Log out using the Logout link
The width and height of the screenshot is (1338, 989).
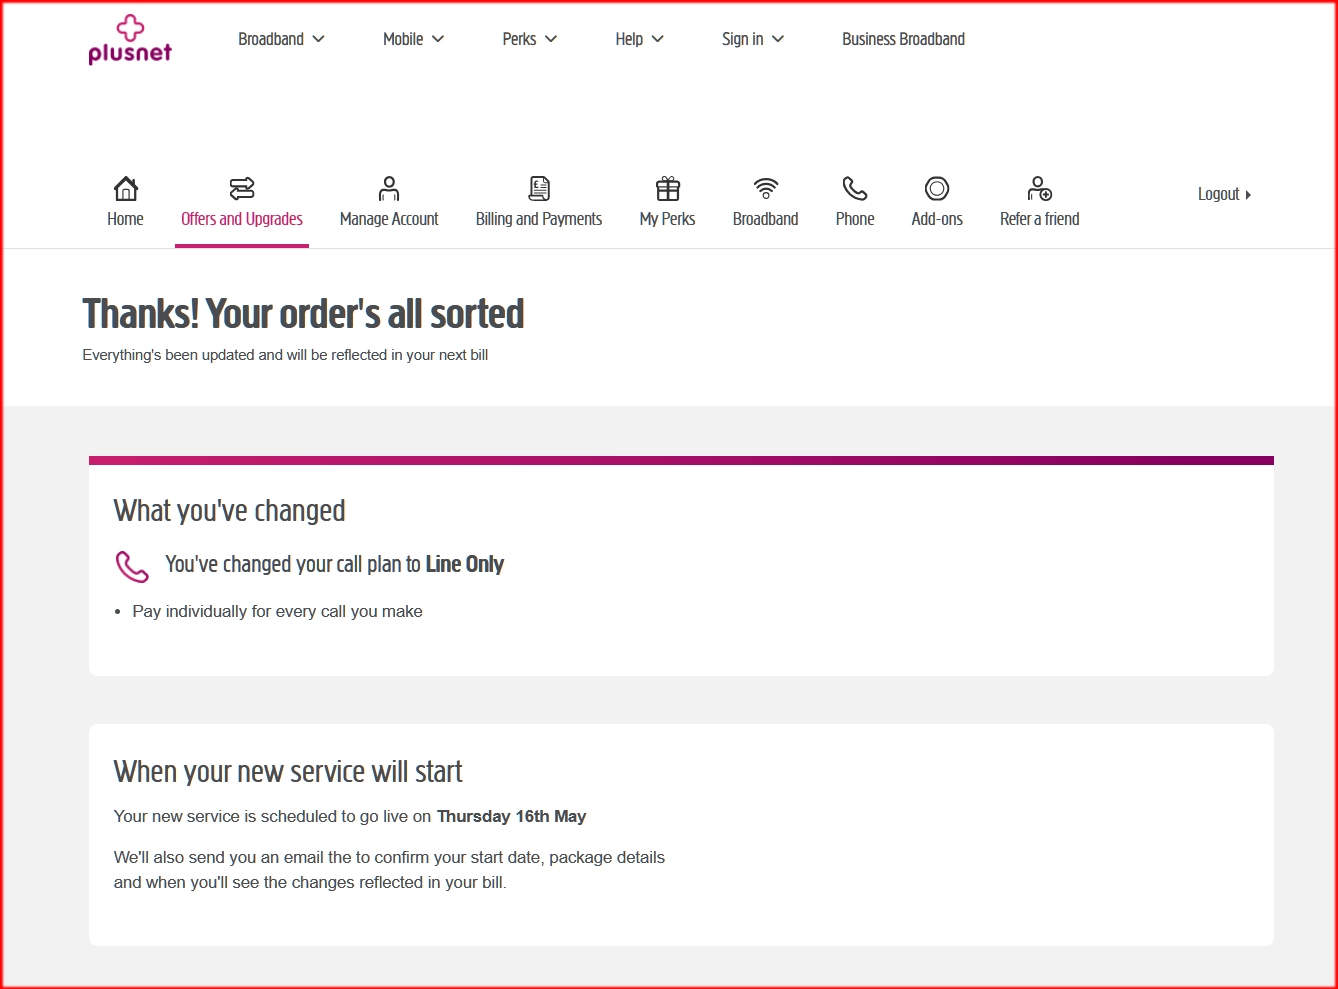click(x=1224, y=194)
